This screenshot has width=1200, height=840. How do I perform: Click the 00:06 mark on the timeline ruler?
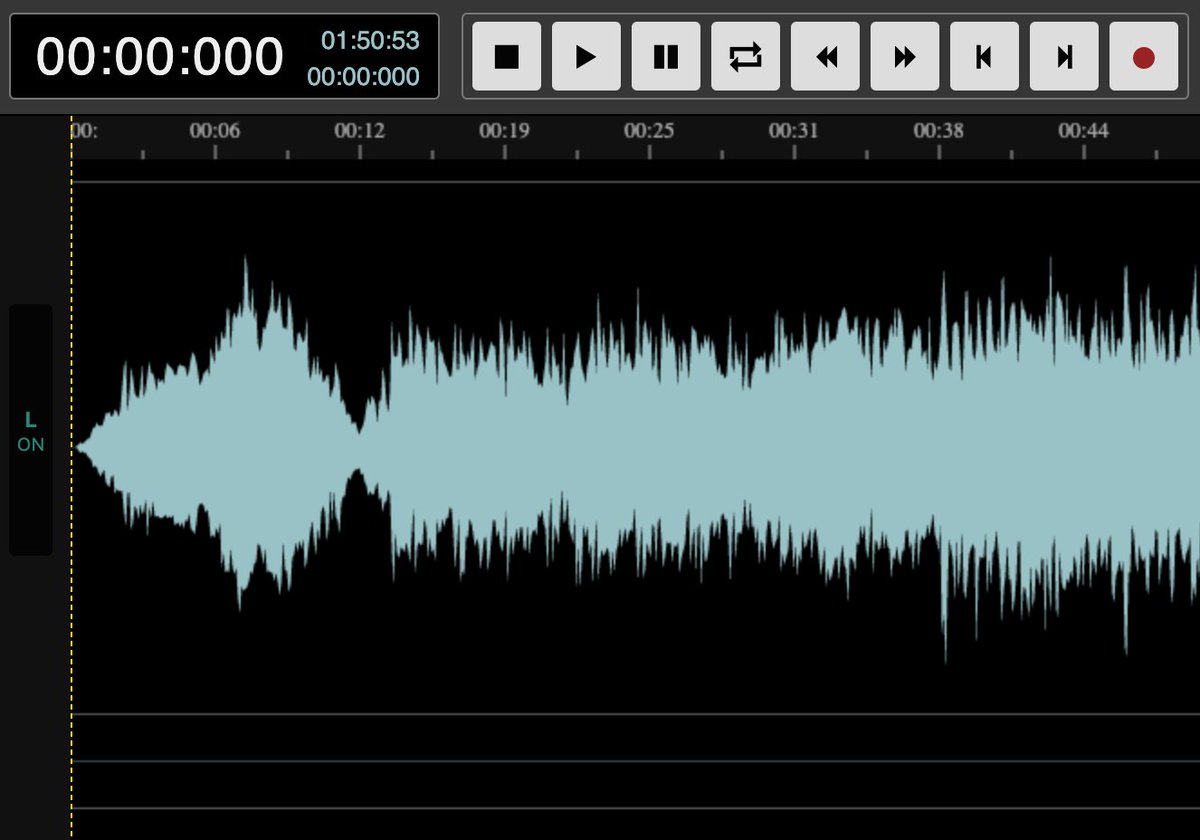coord(216,130)
